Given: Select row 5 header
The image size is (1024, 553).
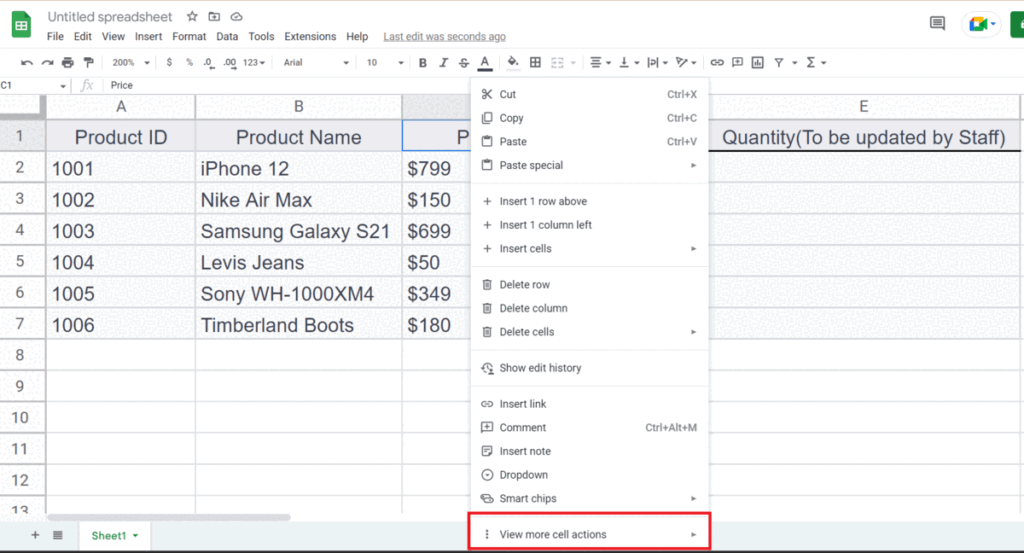Looking at the screenshot, I should coord(20,262).
